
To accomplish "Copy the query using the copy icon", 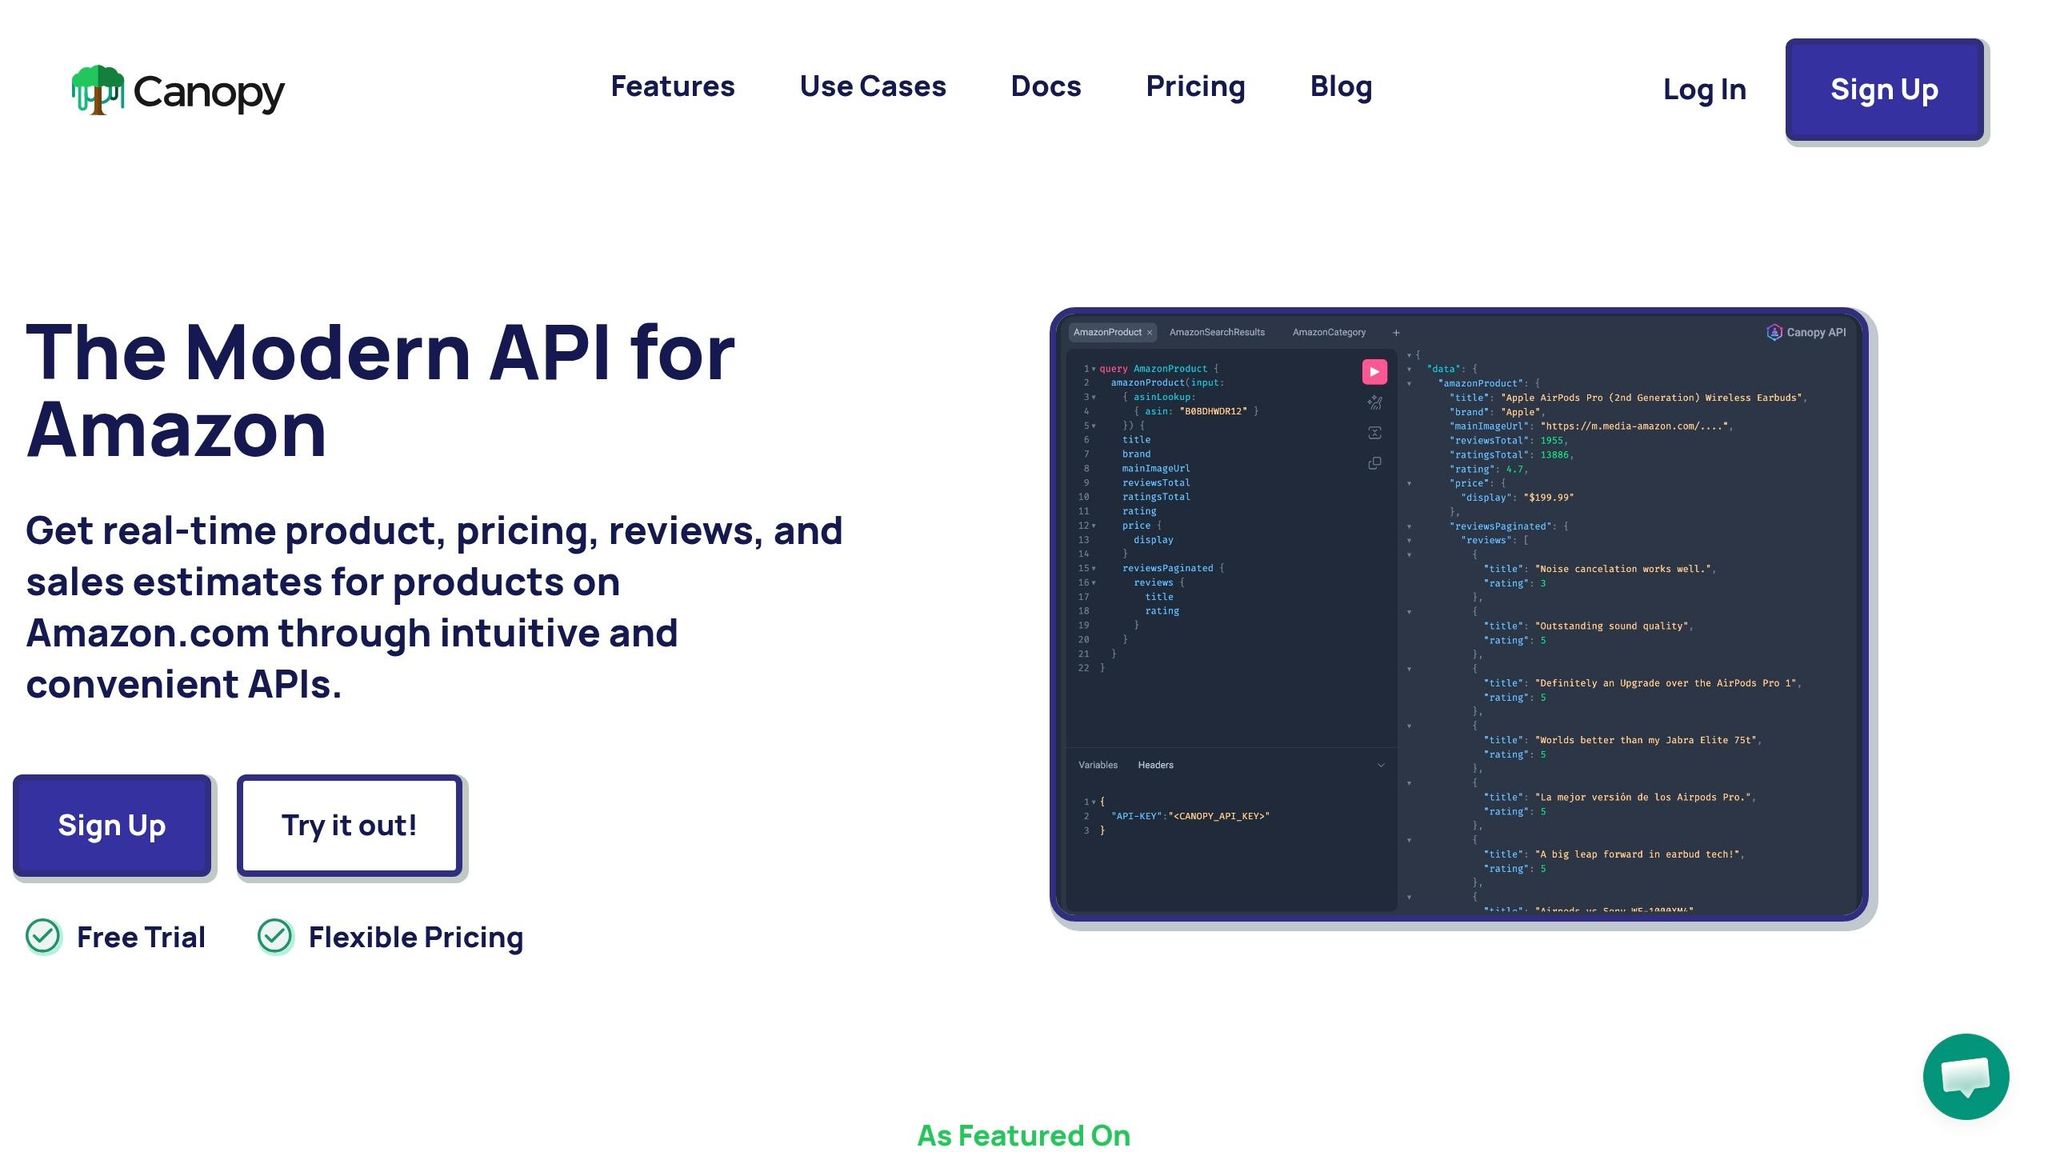I will click(x=1375, y=463).
